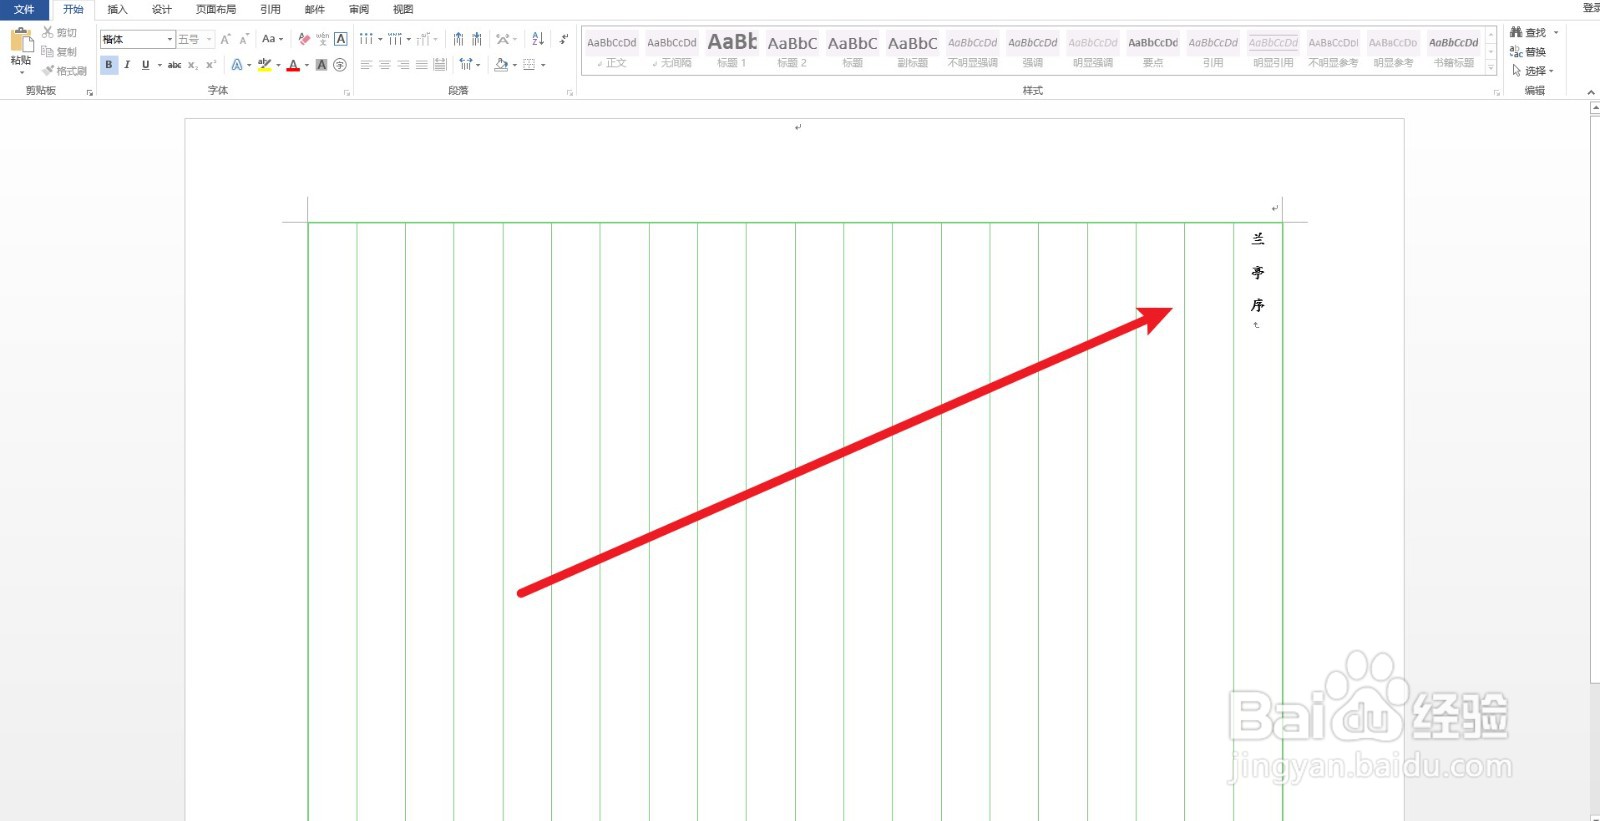Click the Enclosed Character (字) icon
Screen dimensions: 1600x821
point(340,65)
